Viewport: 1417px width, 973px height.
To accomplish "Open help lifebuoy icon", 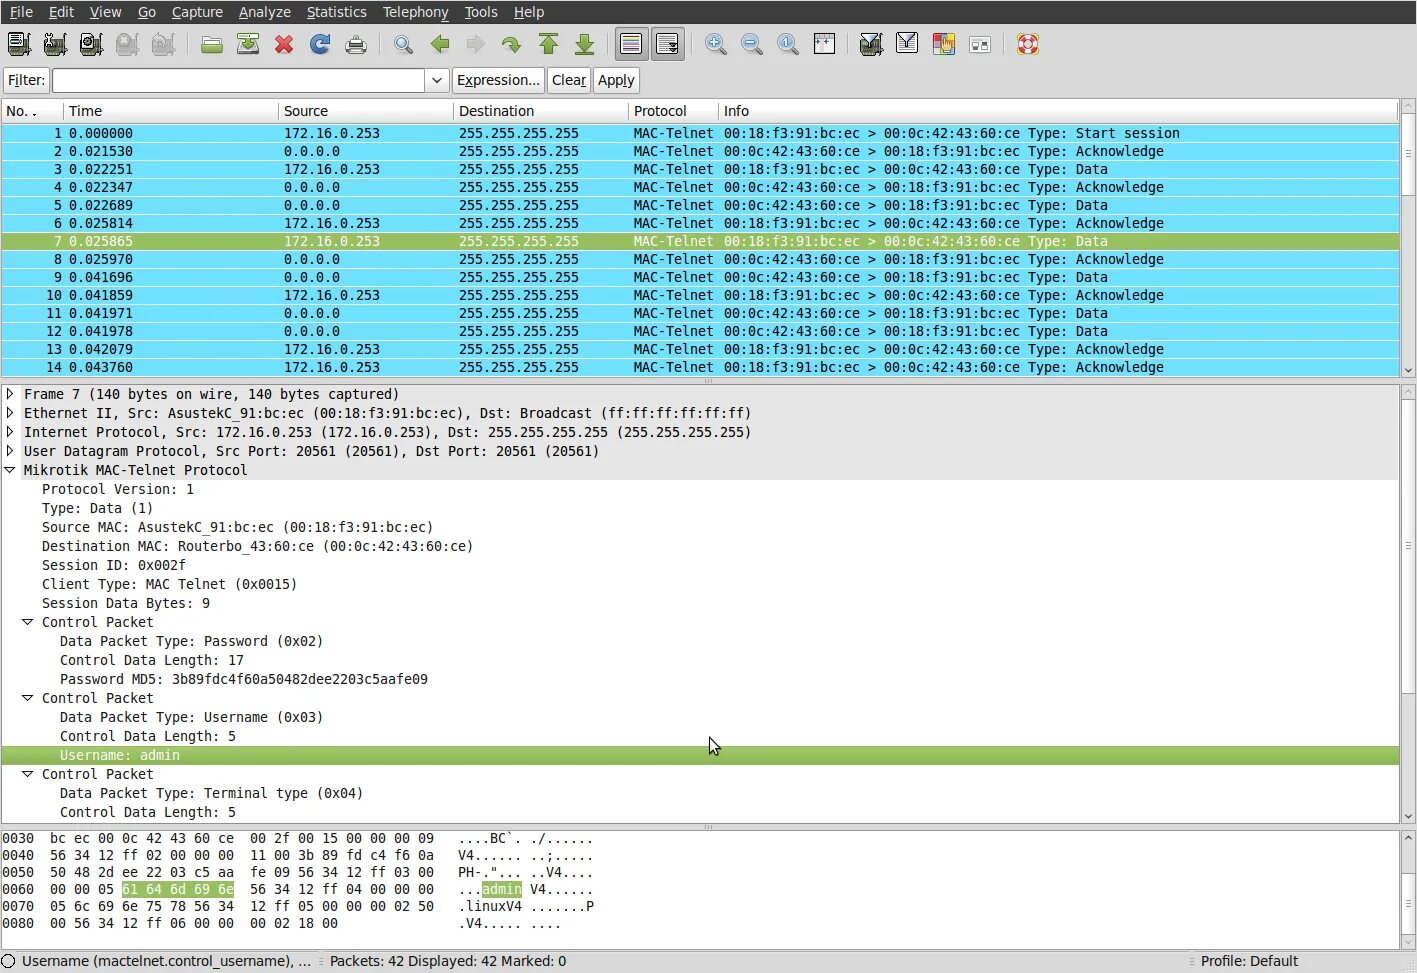I will 1027,44.
